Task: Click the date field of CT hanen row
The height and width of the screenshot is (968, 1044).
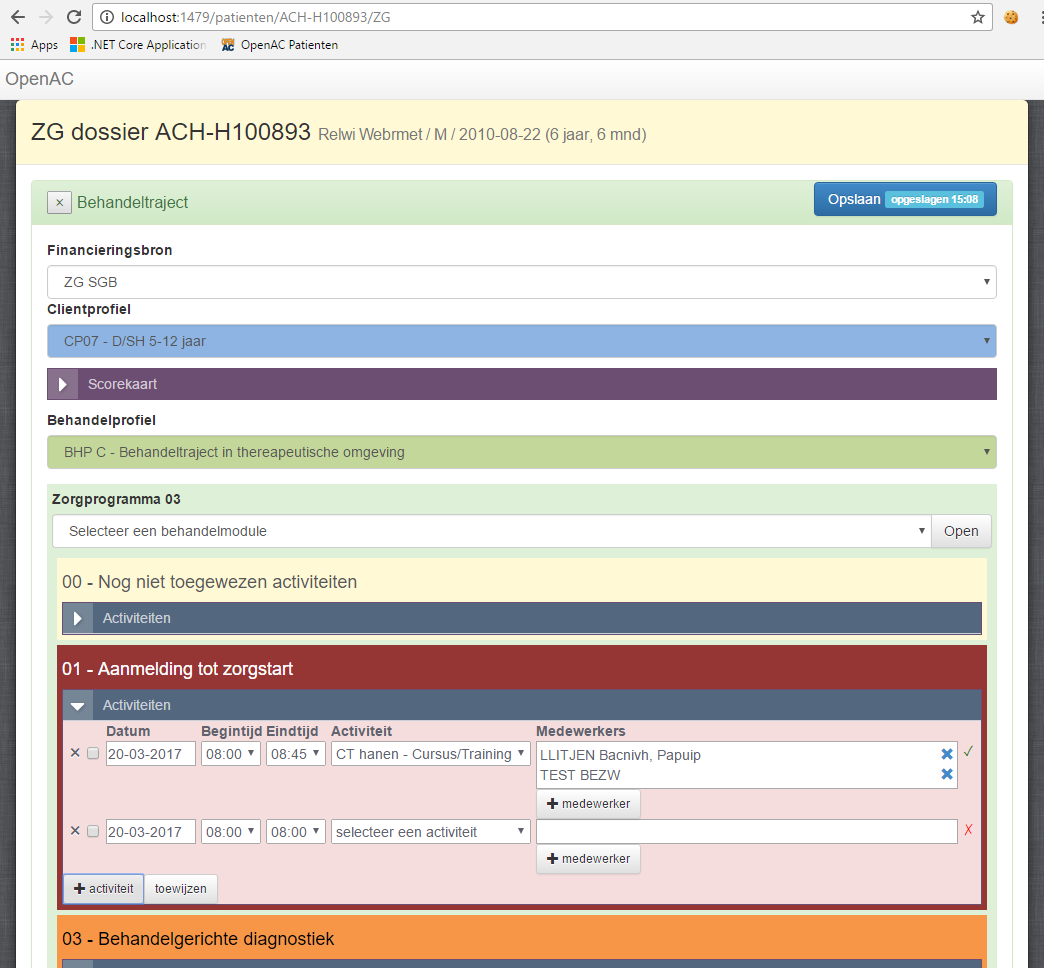Action: pyautogui.click(x=150, y=753)
